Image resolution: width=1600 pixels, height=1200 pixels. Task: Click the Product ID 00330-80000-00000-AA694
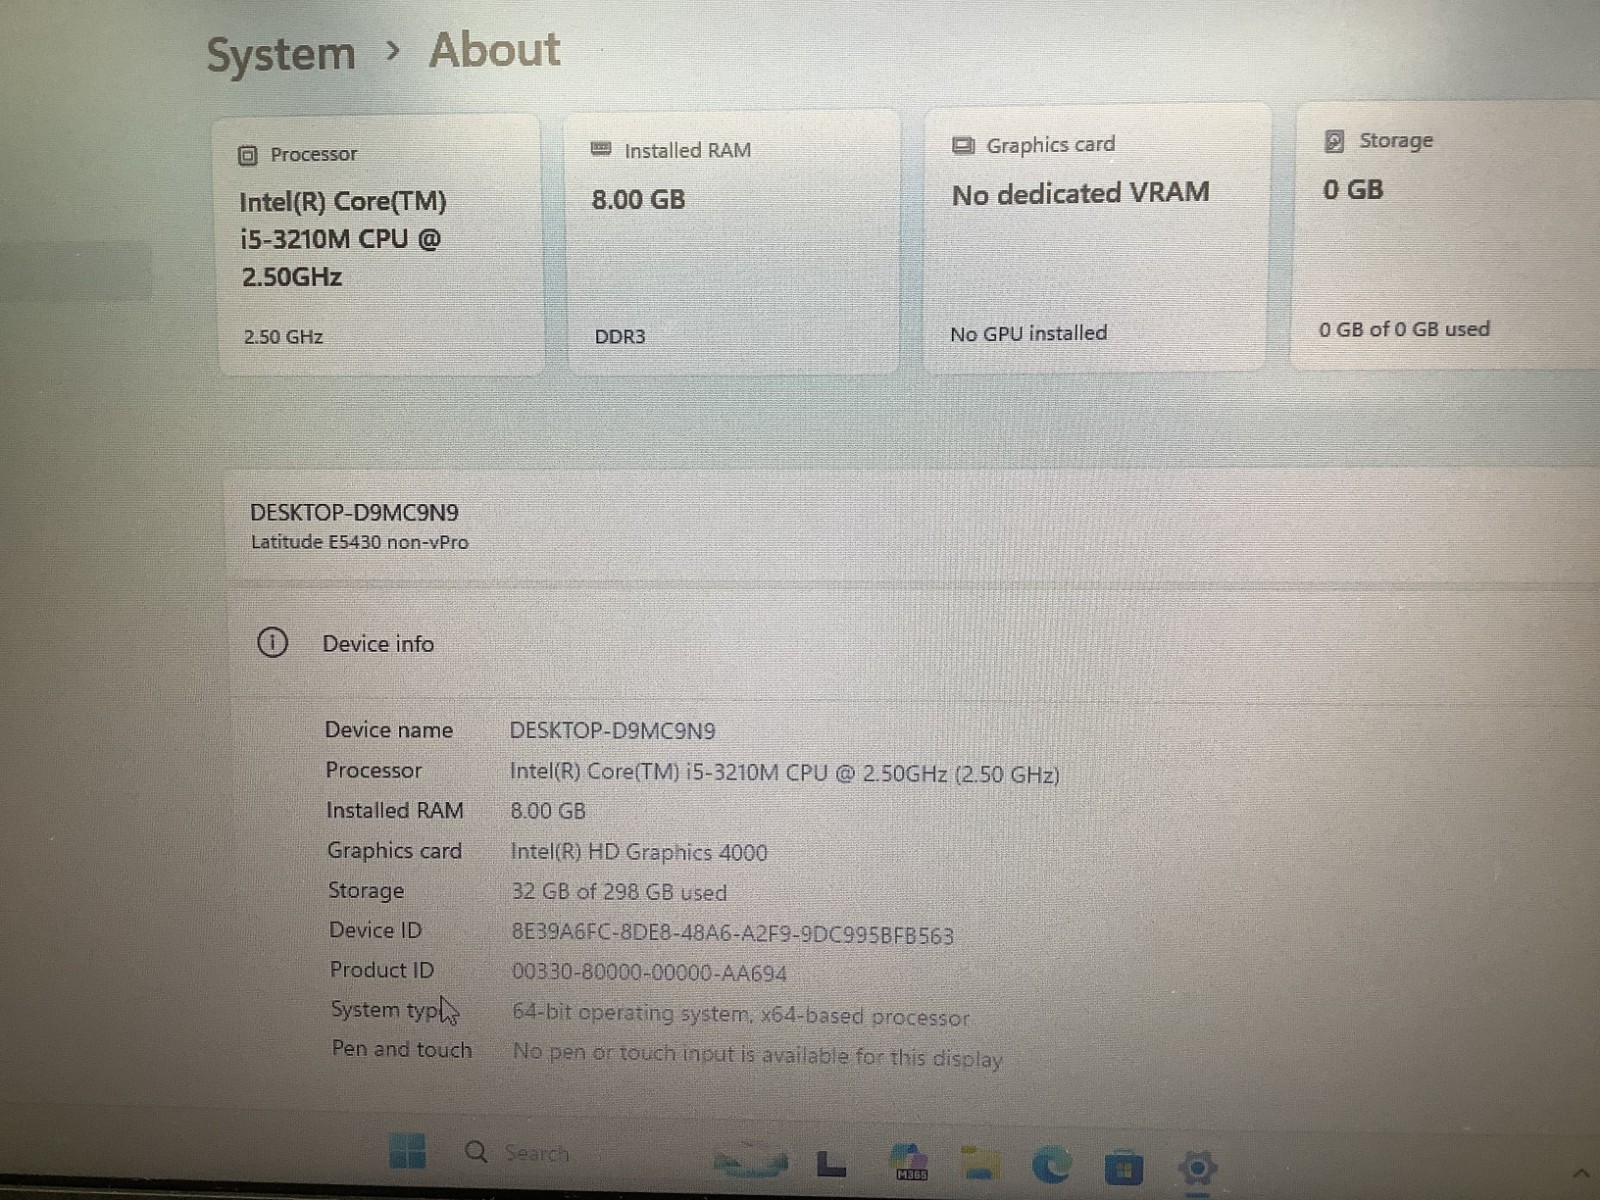[649, 972]
